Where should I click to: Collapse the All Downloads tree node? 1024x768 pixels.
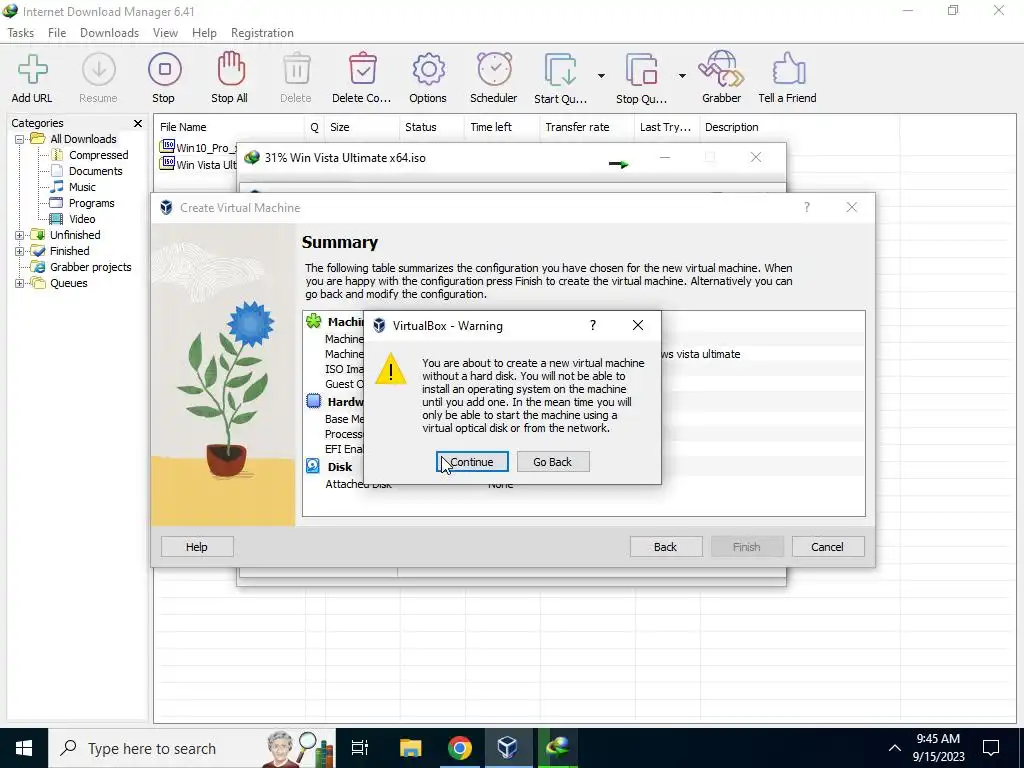click(20, 139)
